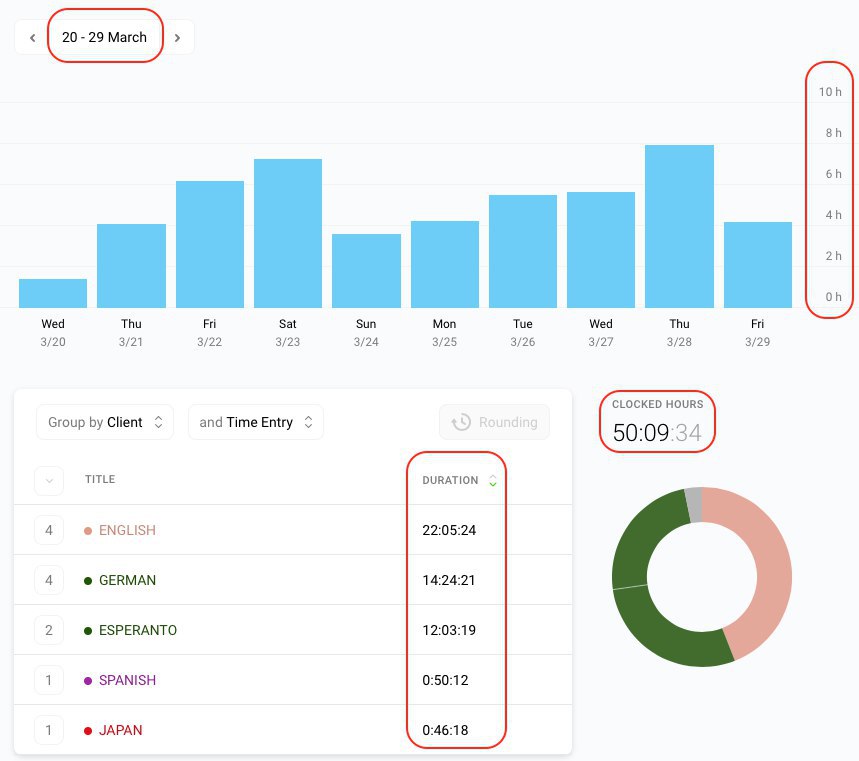Expand the SPANISH group with 1 entry
The height and width of the screenshot is (761, 859).
pos(49,680)
